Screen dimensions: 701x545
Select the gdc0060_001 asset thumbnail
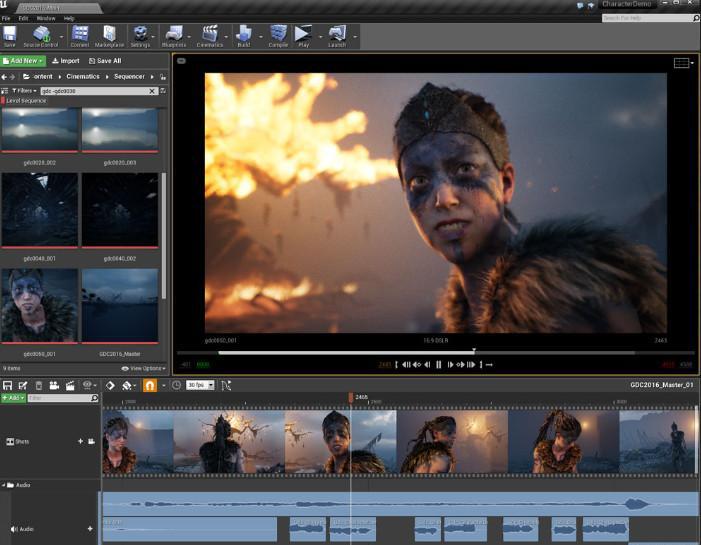(39, 306)
